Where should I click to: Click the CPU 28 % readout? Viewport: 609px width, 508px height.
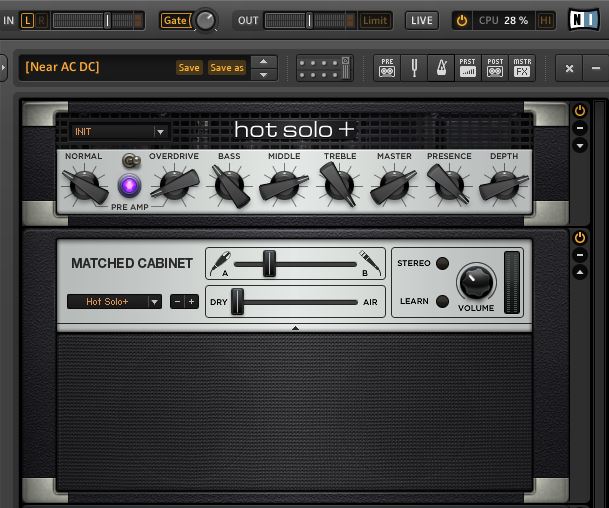click(x=503, y=21)
